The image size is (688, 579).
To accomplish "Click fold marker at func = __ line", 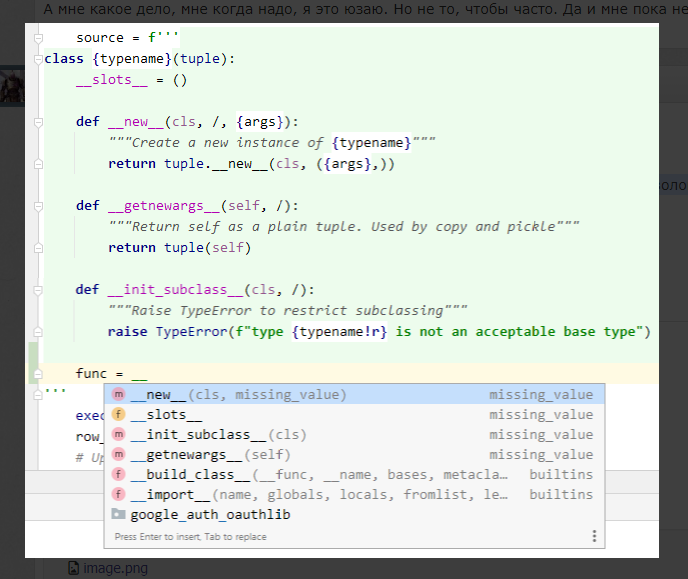I will [39, 374].
